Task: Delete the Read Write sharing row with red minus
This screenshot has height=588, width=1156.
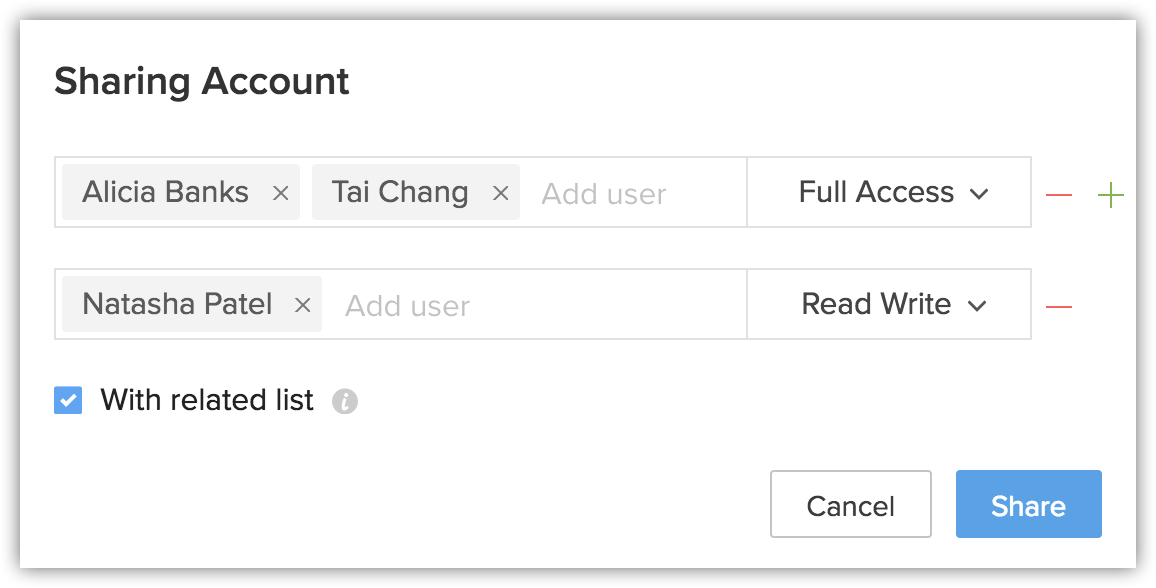Action: pyautogui.click(x=1059, y=307)
